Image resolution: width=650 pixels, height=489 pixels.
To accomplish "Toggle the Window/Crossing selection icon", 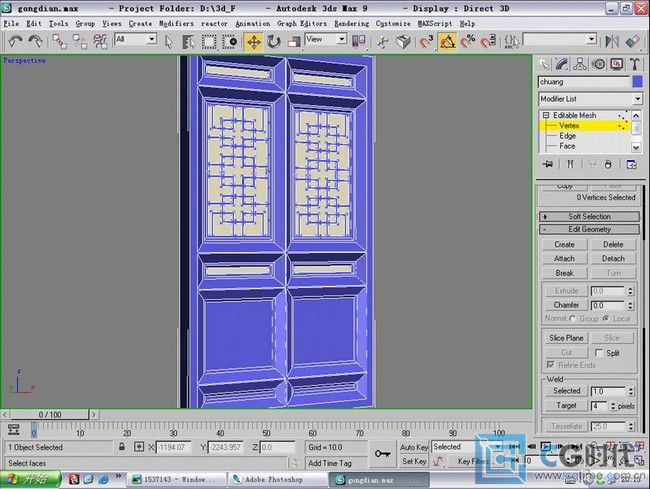I will pos(230,41).
